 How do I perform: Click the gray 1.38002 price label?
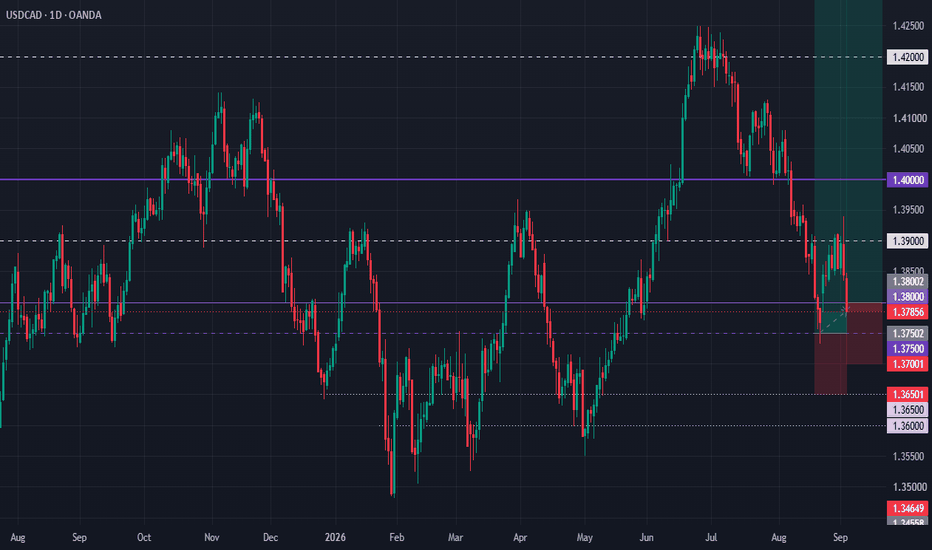click(907, 281)
